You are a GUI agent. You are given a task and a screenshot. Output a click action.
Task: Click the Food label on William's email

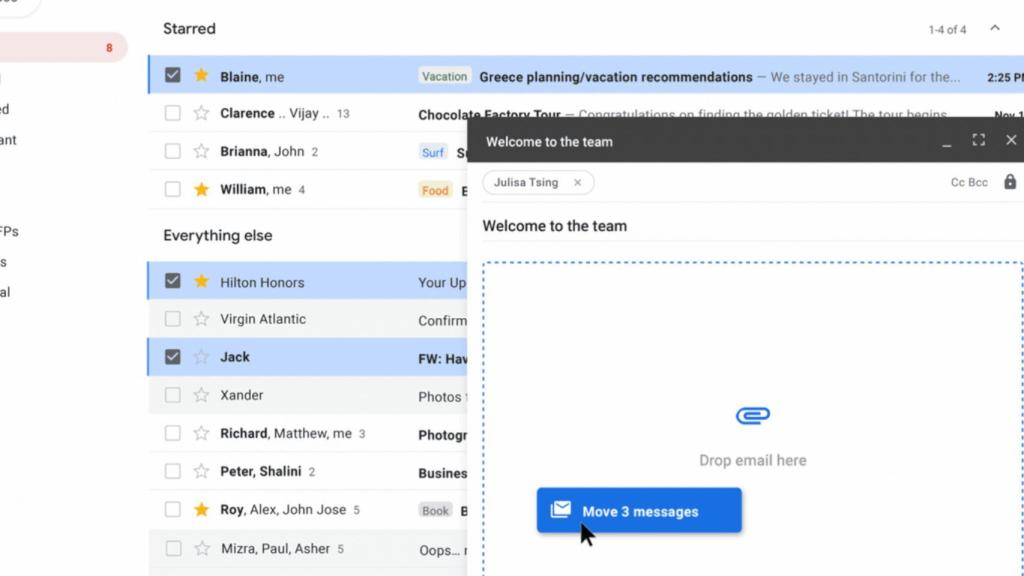point(435,190)
